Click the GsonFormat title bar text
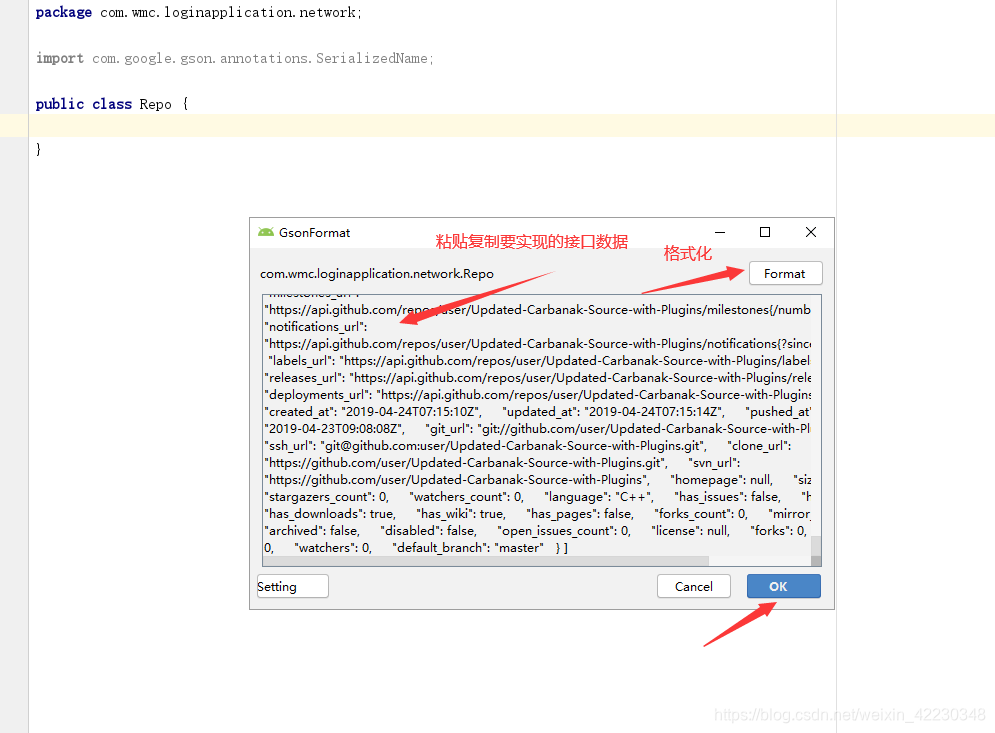Image resolution: width=995 pixels, height=733 pixels. (315, 233)
